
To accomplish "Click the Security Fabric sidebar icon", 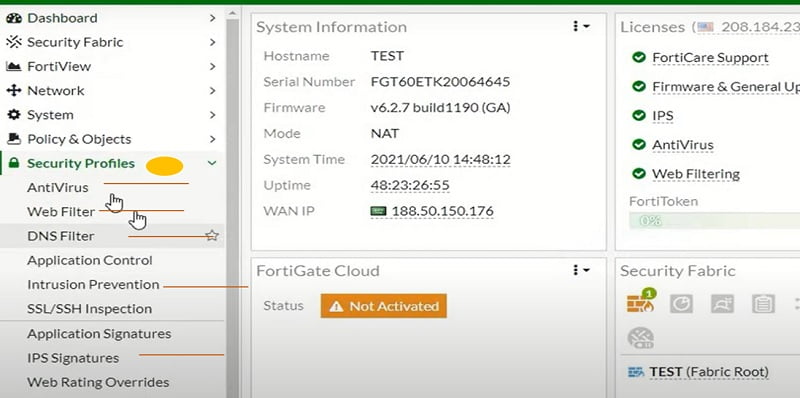I will (x=14, y=42).
